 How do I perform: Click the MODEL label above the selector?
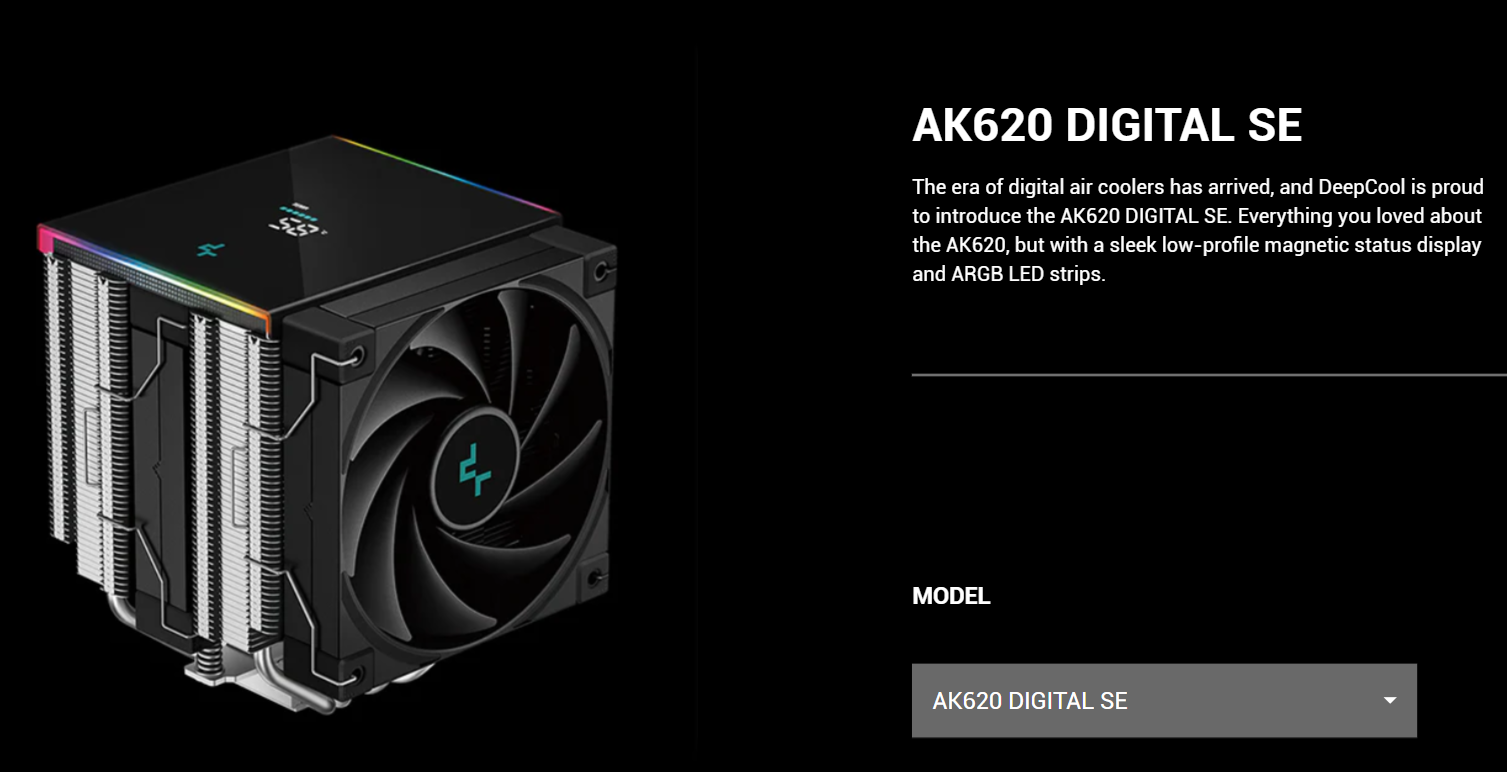point(951,596)
